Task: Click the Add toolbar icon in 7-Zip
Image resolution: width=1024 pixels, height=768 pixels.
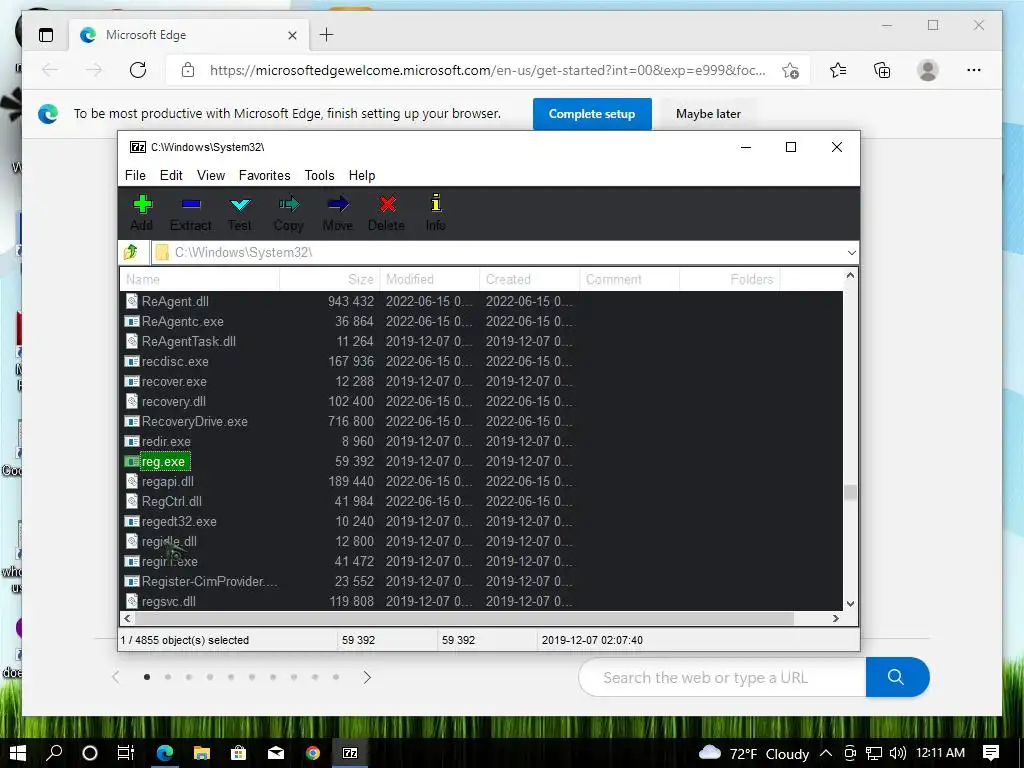Action: pyautogui.click(x=142, y=213)
